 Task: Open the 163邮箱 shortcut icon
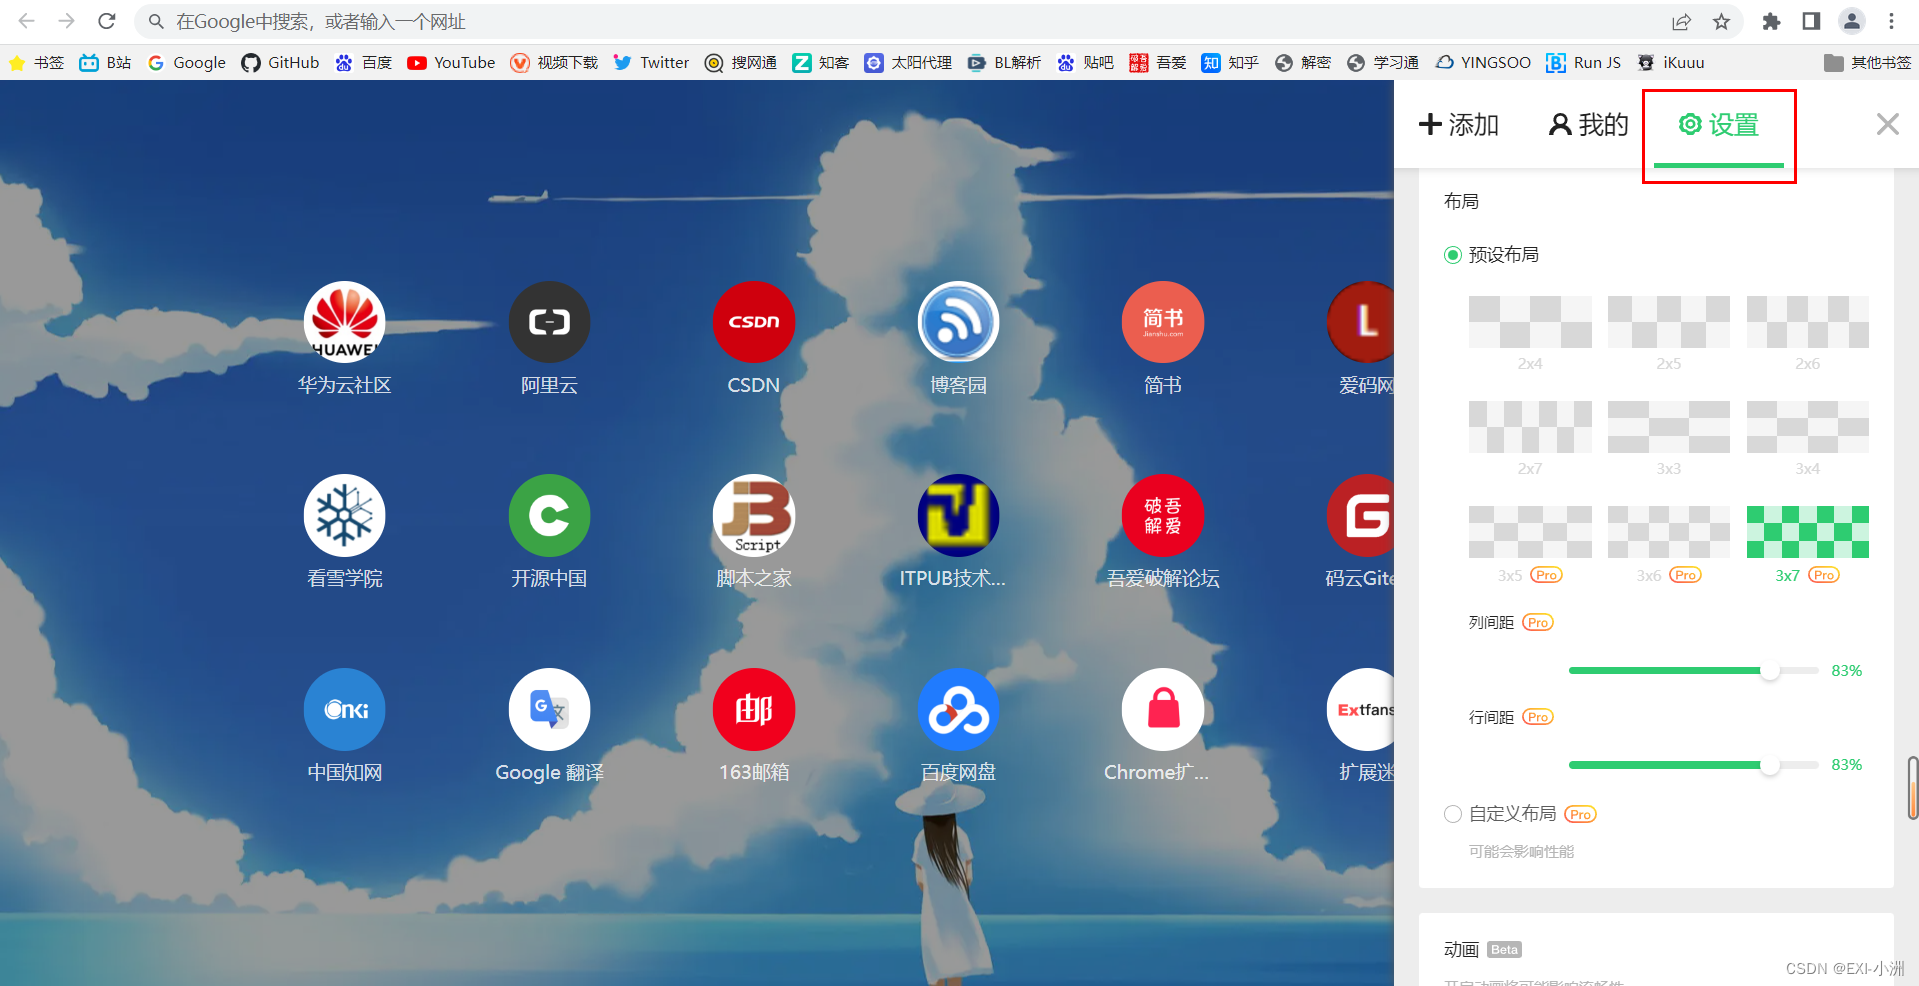[x=754, y=709]
